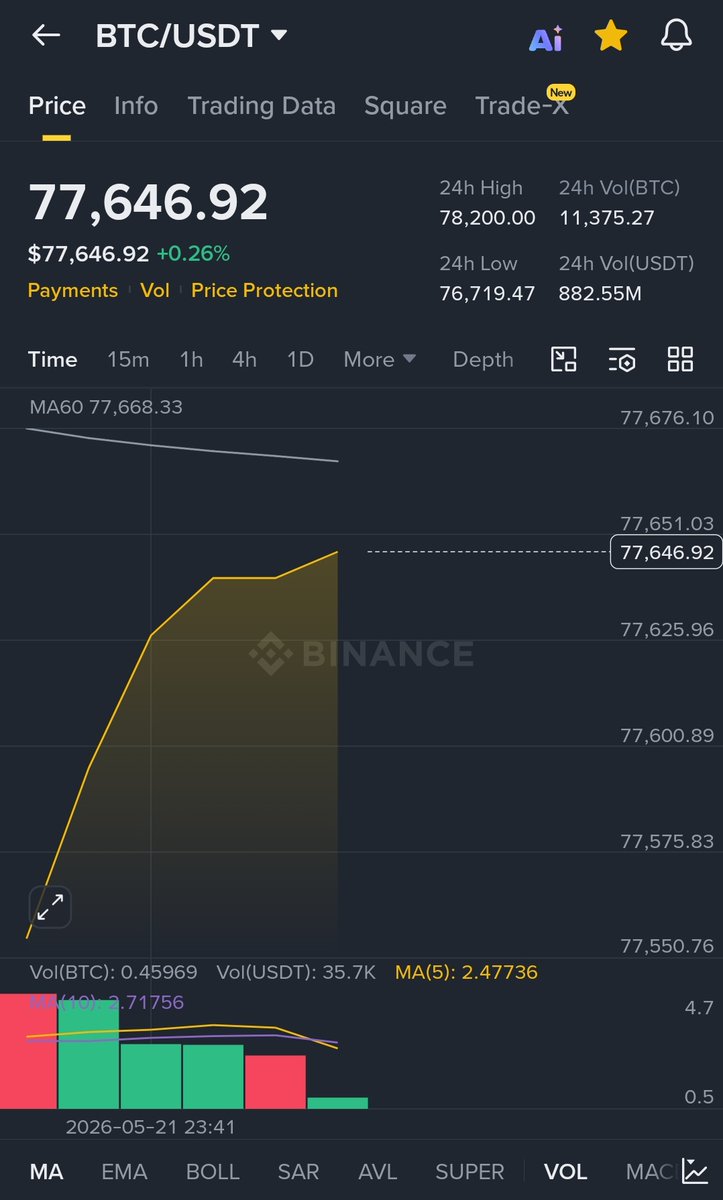Select the 1D chart interval
723x1200 pixels.
pyautogui.click(x=300, y=359)
